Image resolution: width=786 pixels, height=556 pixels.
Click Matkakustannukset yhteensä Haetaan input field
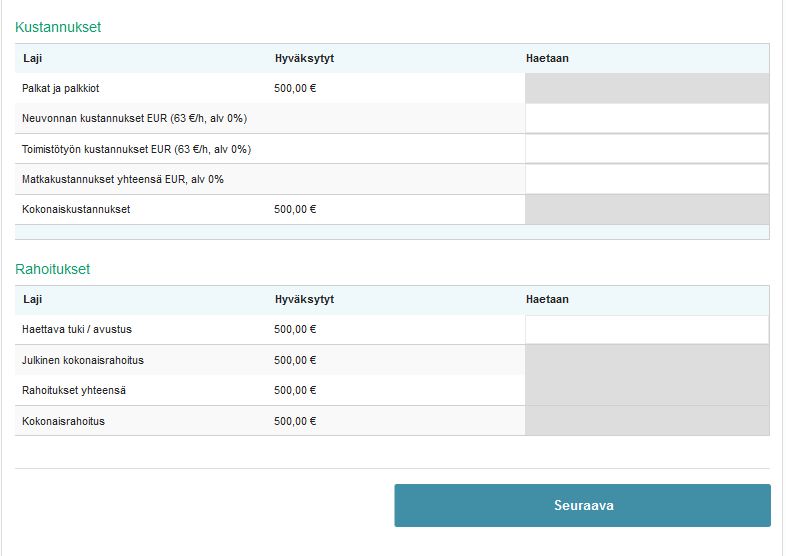647,179
